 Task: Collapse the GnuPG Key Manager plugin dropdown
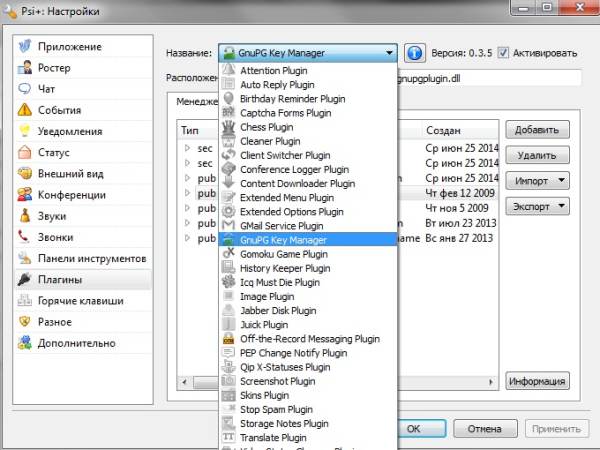pos(387,52)
